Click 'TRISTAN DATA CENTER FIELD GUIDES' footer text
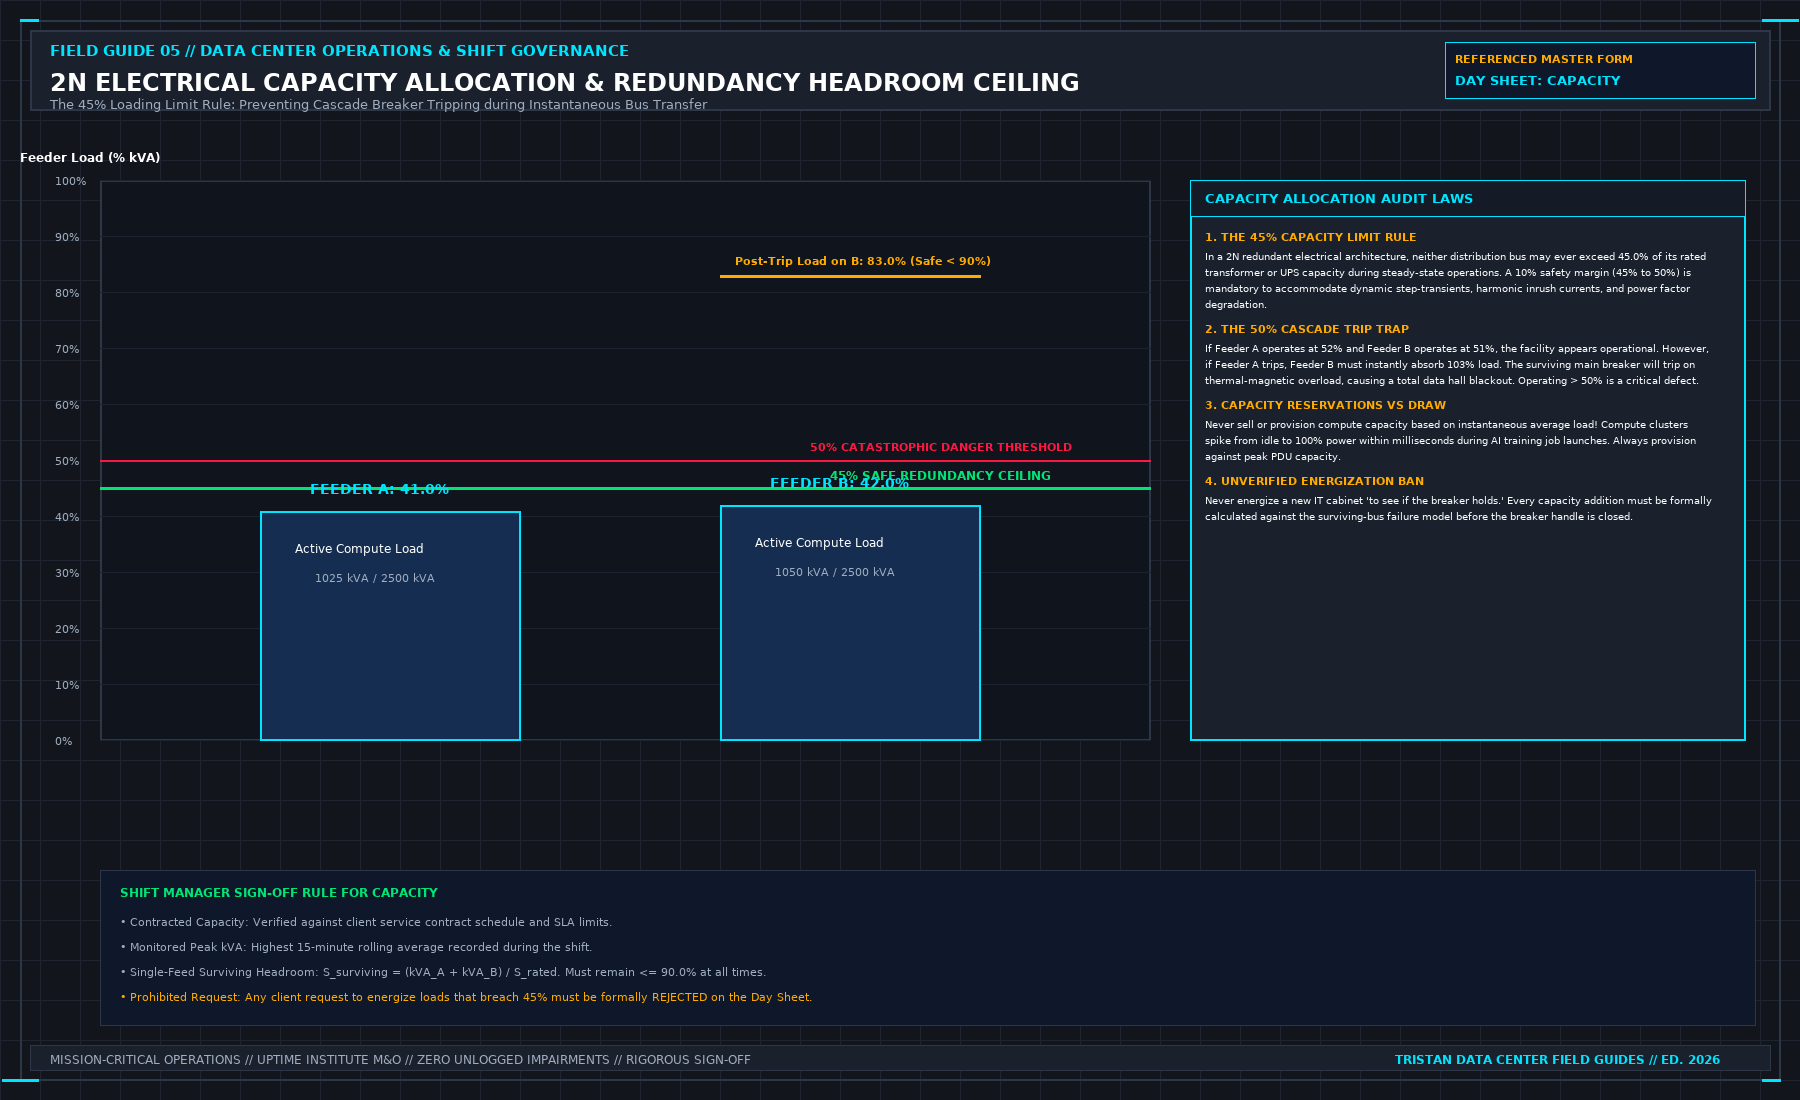Screen dimensions: 1800x1100 pyautogui.click(x=1557, y=1060)
